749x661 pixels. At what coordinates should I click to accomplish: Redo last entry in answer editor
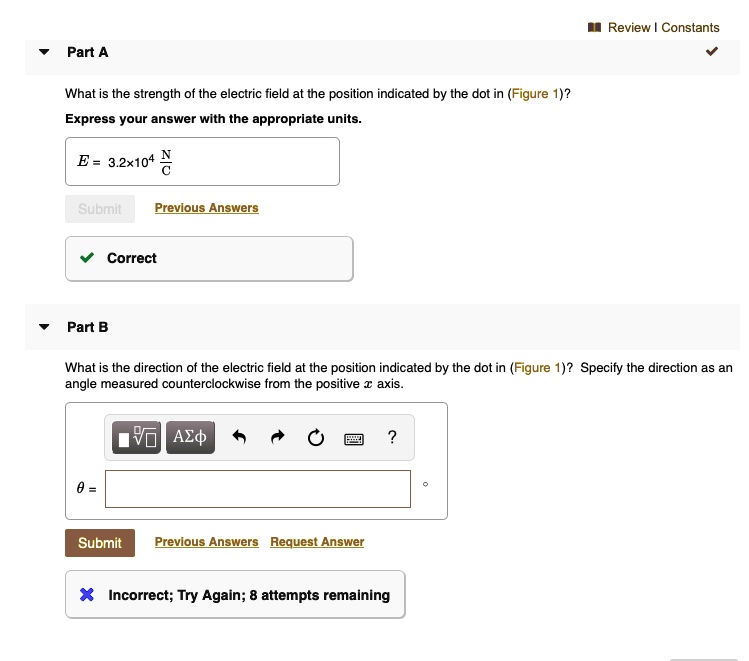[x=278, y=437]
